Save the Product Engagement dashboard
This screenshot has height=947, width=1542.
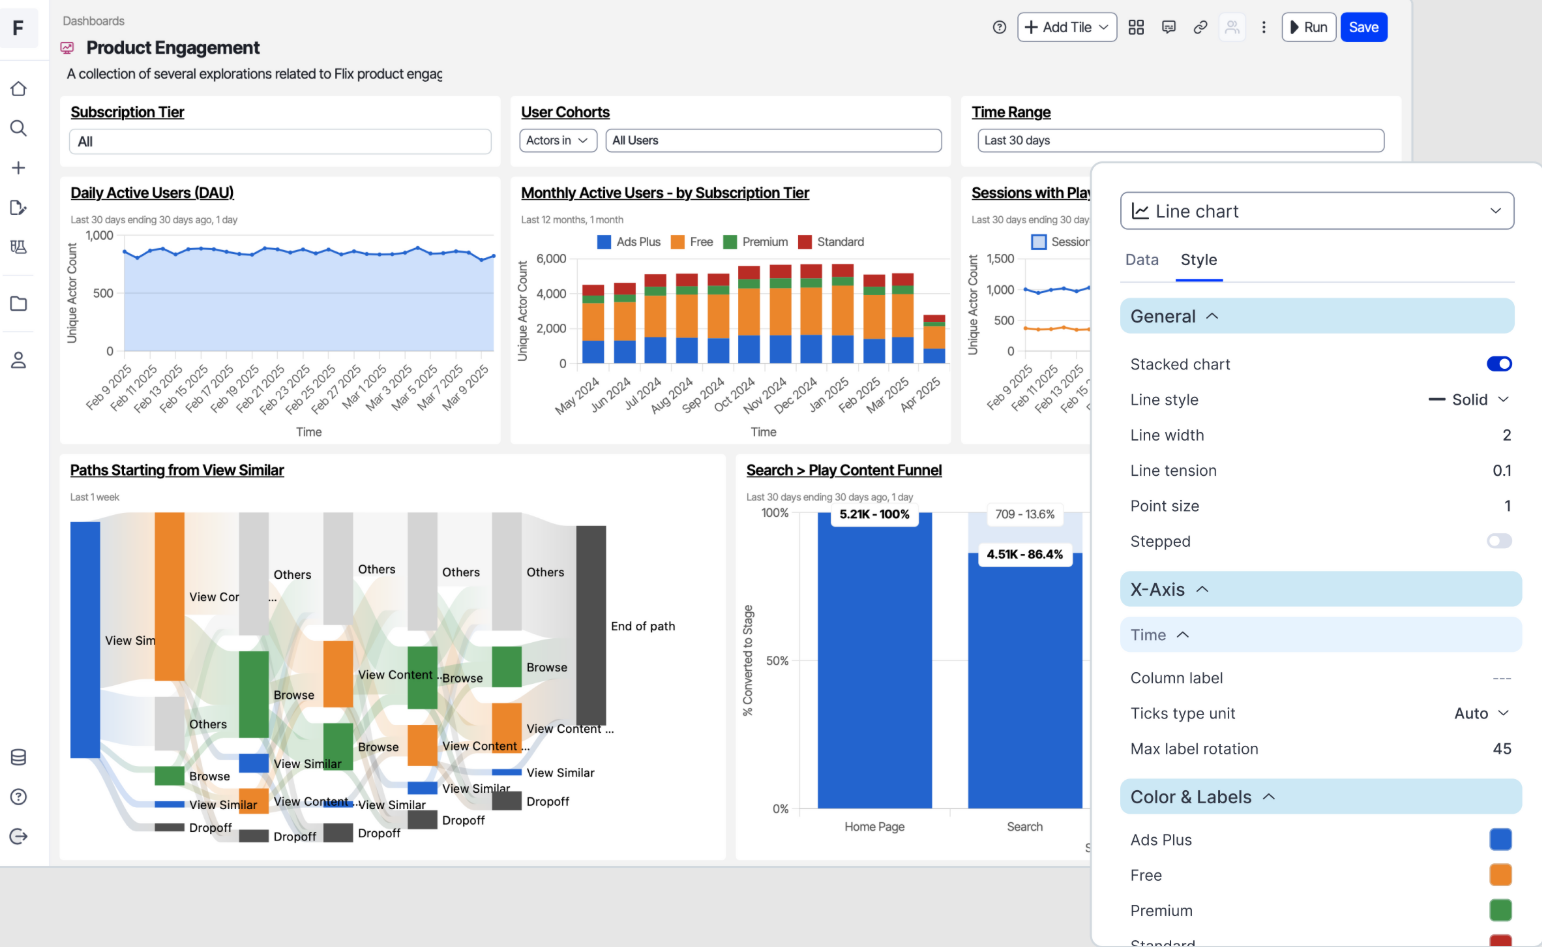tap(1364, 27)
